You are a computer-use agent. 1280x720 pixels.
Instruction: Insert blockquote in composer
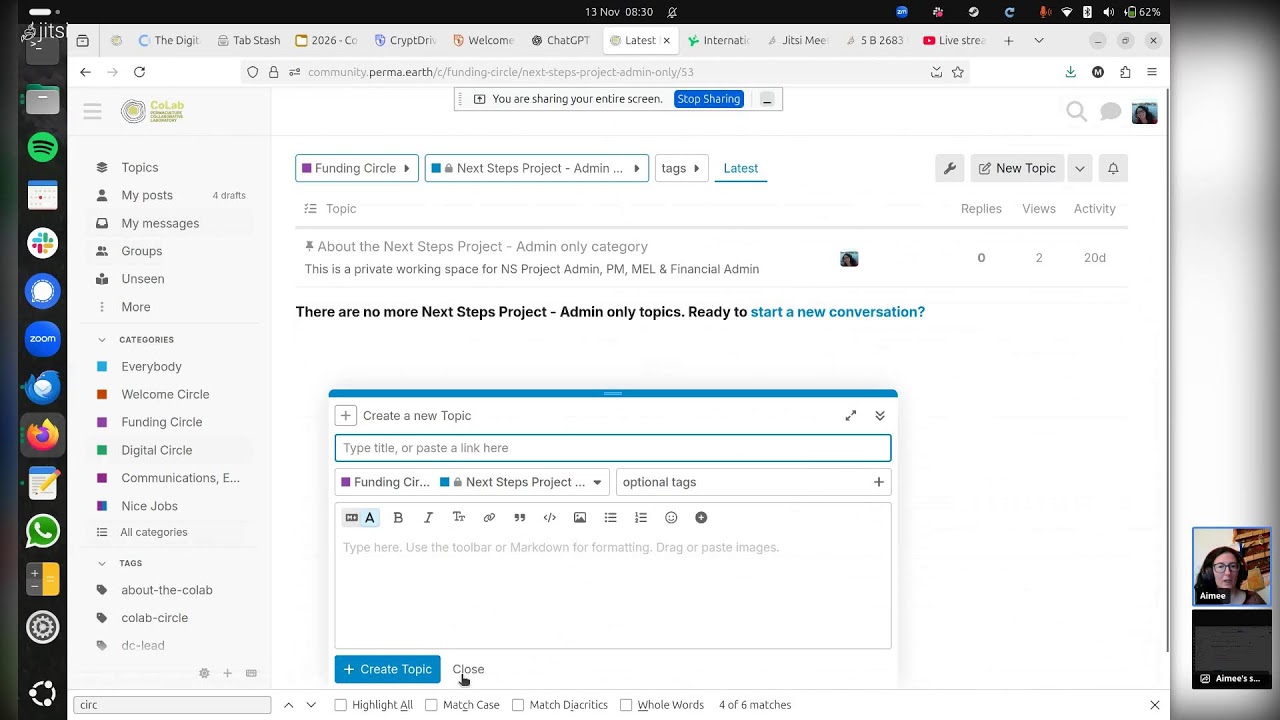(x=519, y=517)
